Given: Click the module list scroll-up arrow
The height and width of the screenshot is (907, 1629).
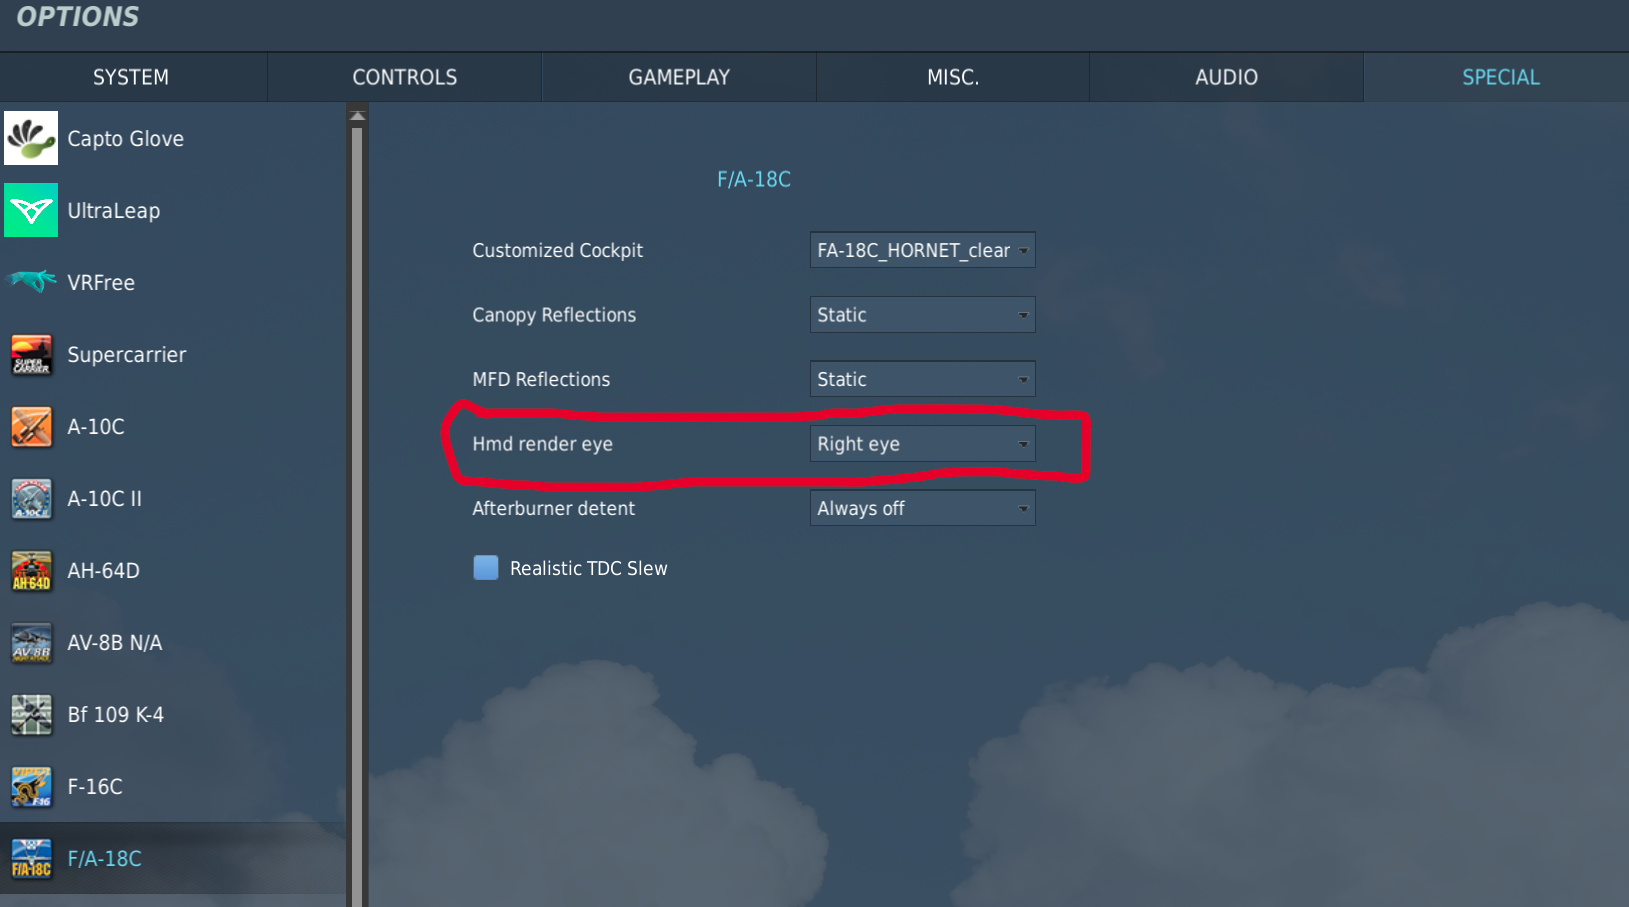Looking at the screenshot, I should pyautogui.click(x=357, y=116).
